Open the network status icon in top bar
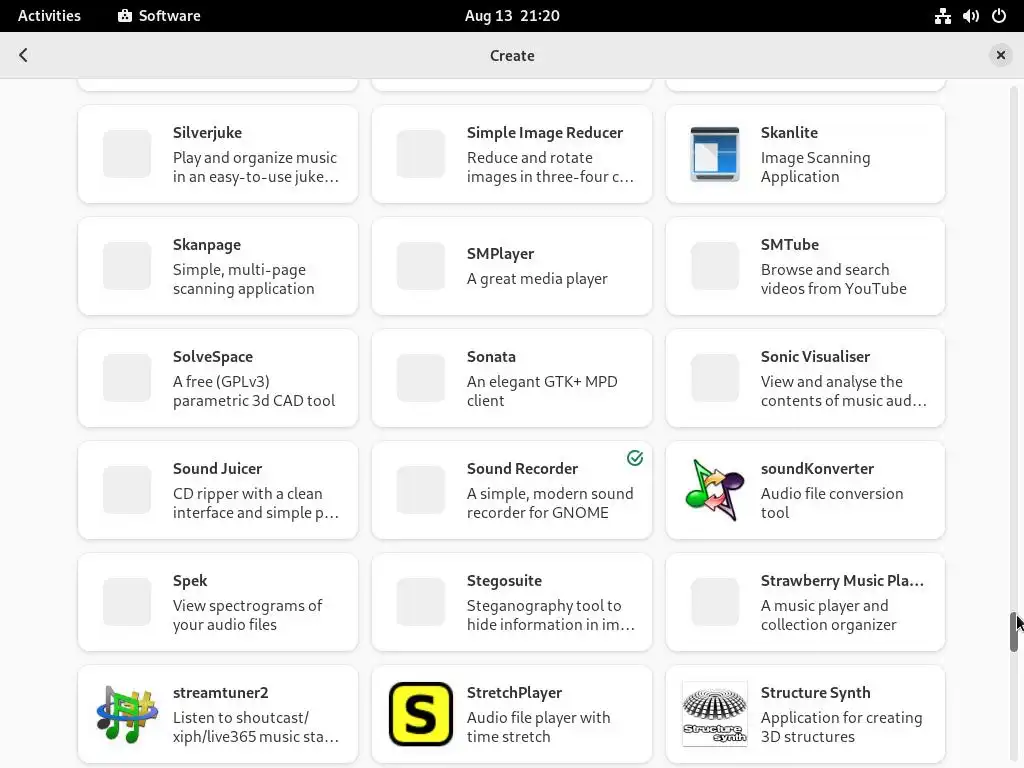 pyautogui.click(x=942, y=16)
